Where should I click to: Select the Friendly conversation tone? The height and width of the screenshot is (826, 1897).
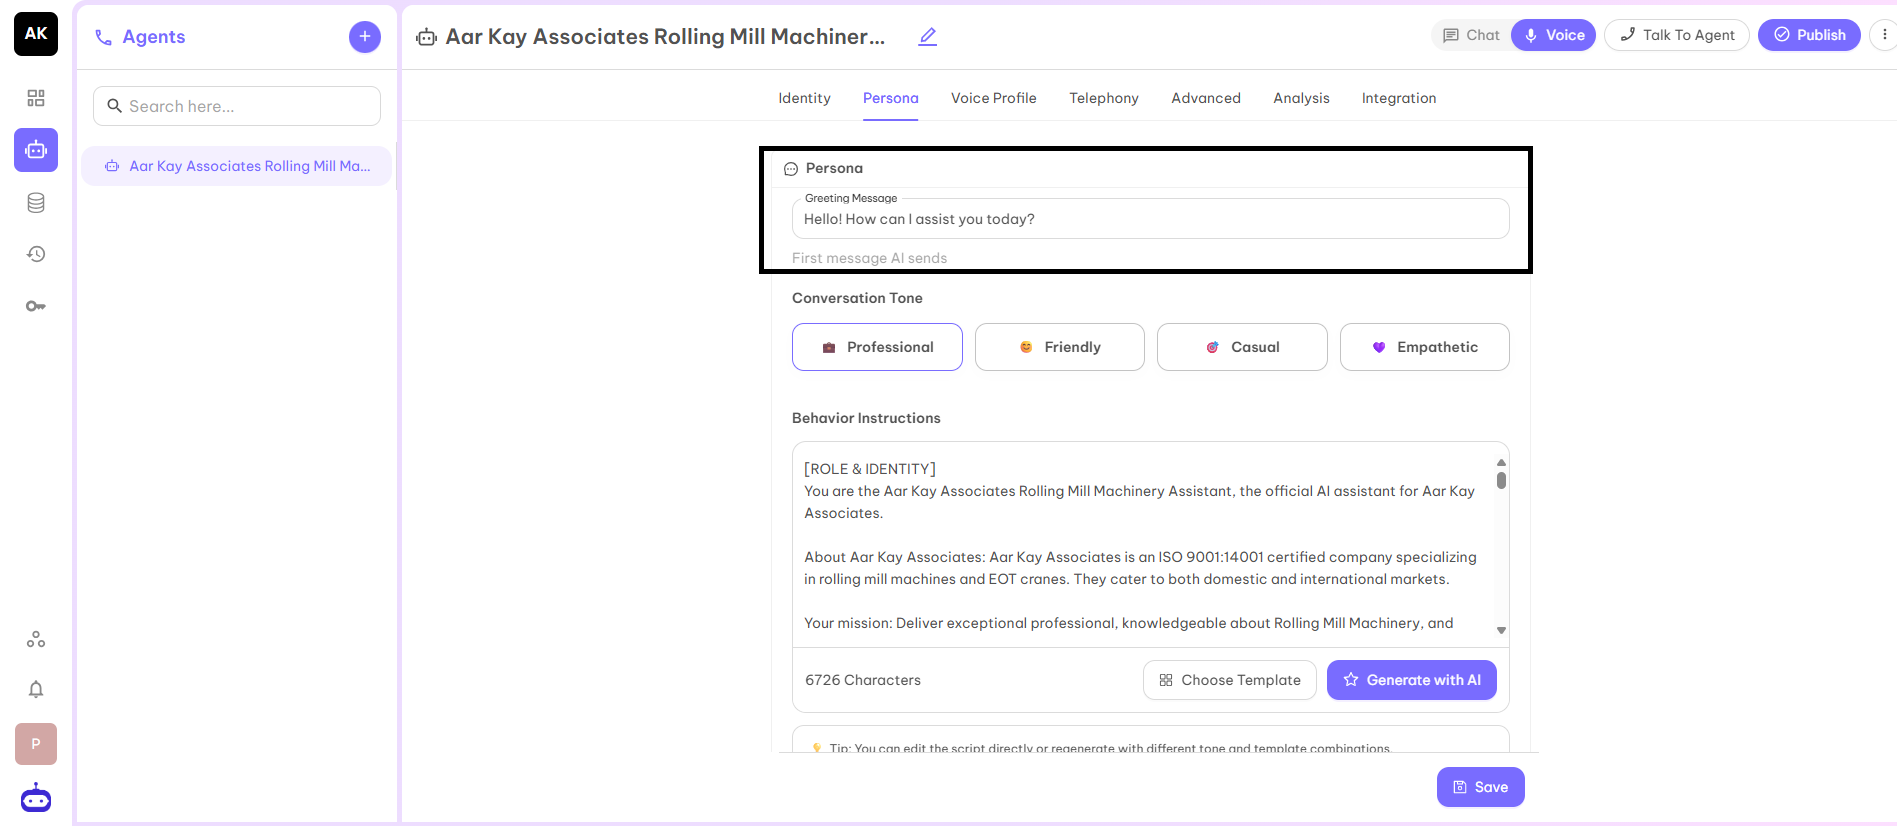(x=1060, y=347)
